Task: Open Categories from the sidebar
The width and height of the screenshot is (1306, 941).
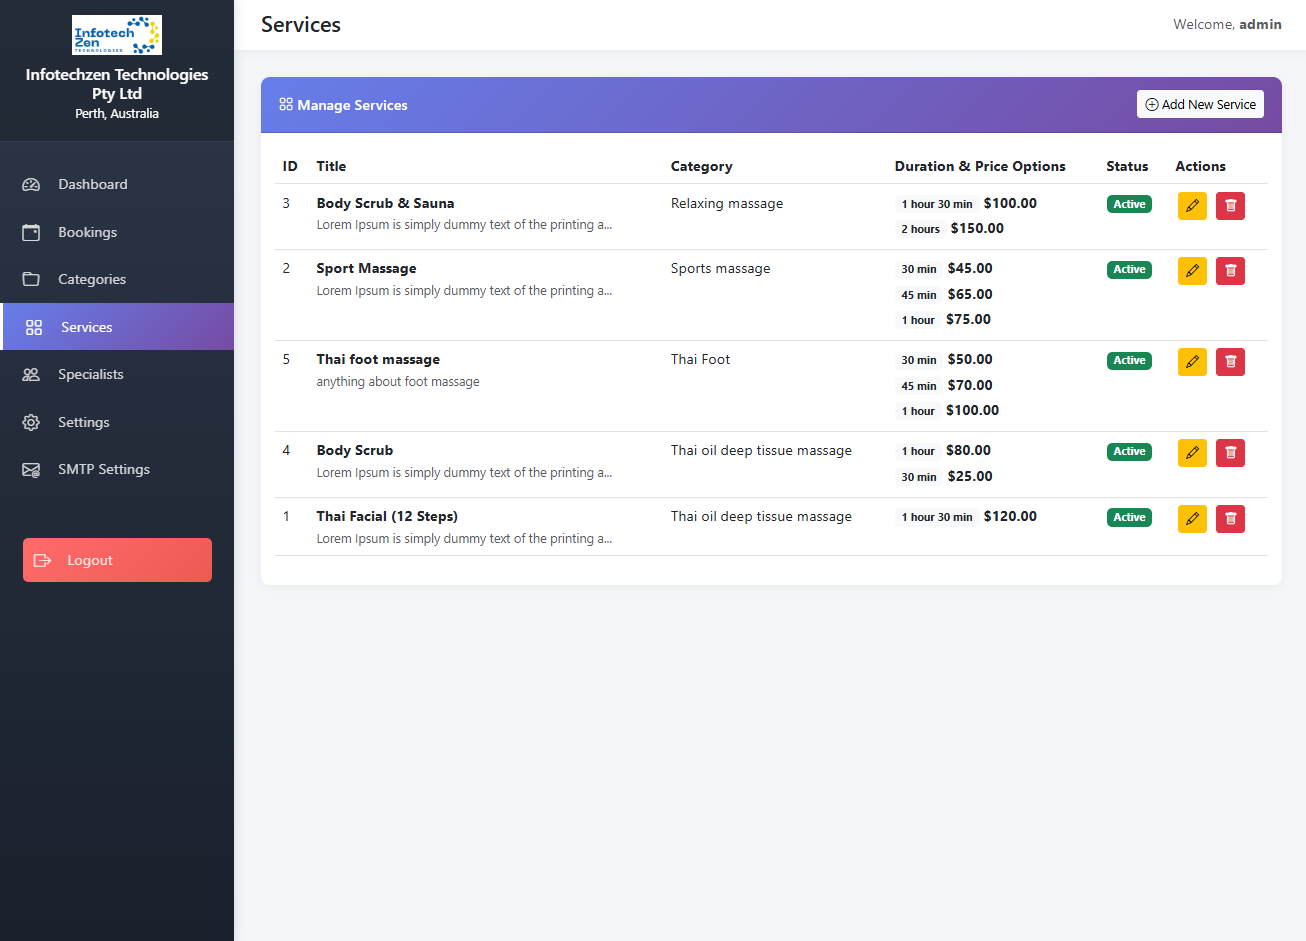Action: 91,279
